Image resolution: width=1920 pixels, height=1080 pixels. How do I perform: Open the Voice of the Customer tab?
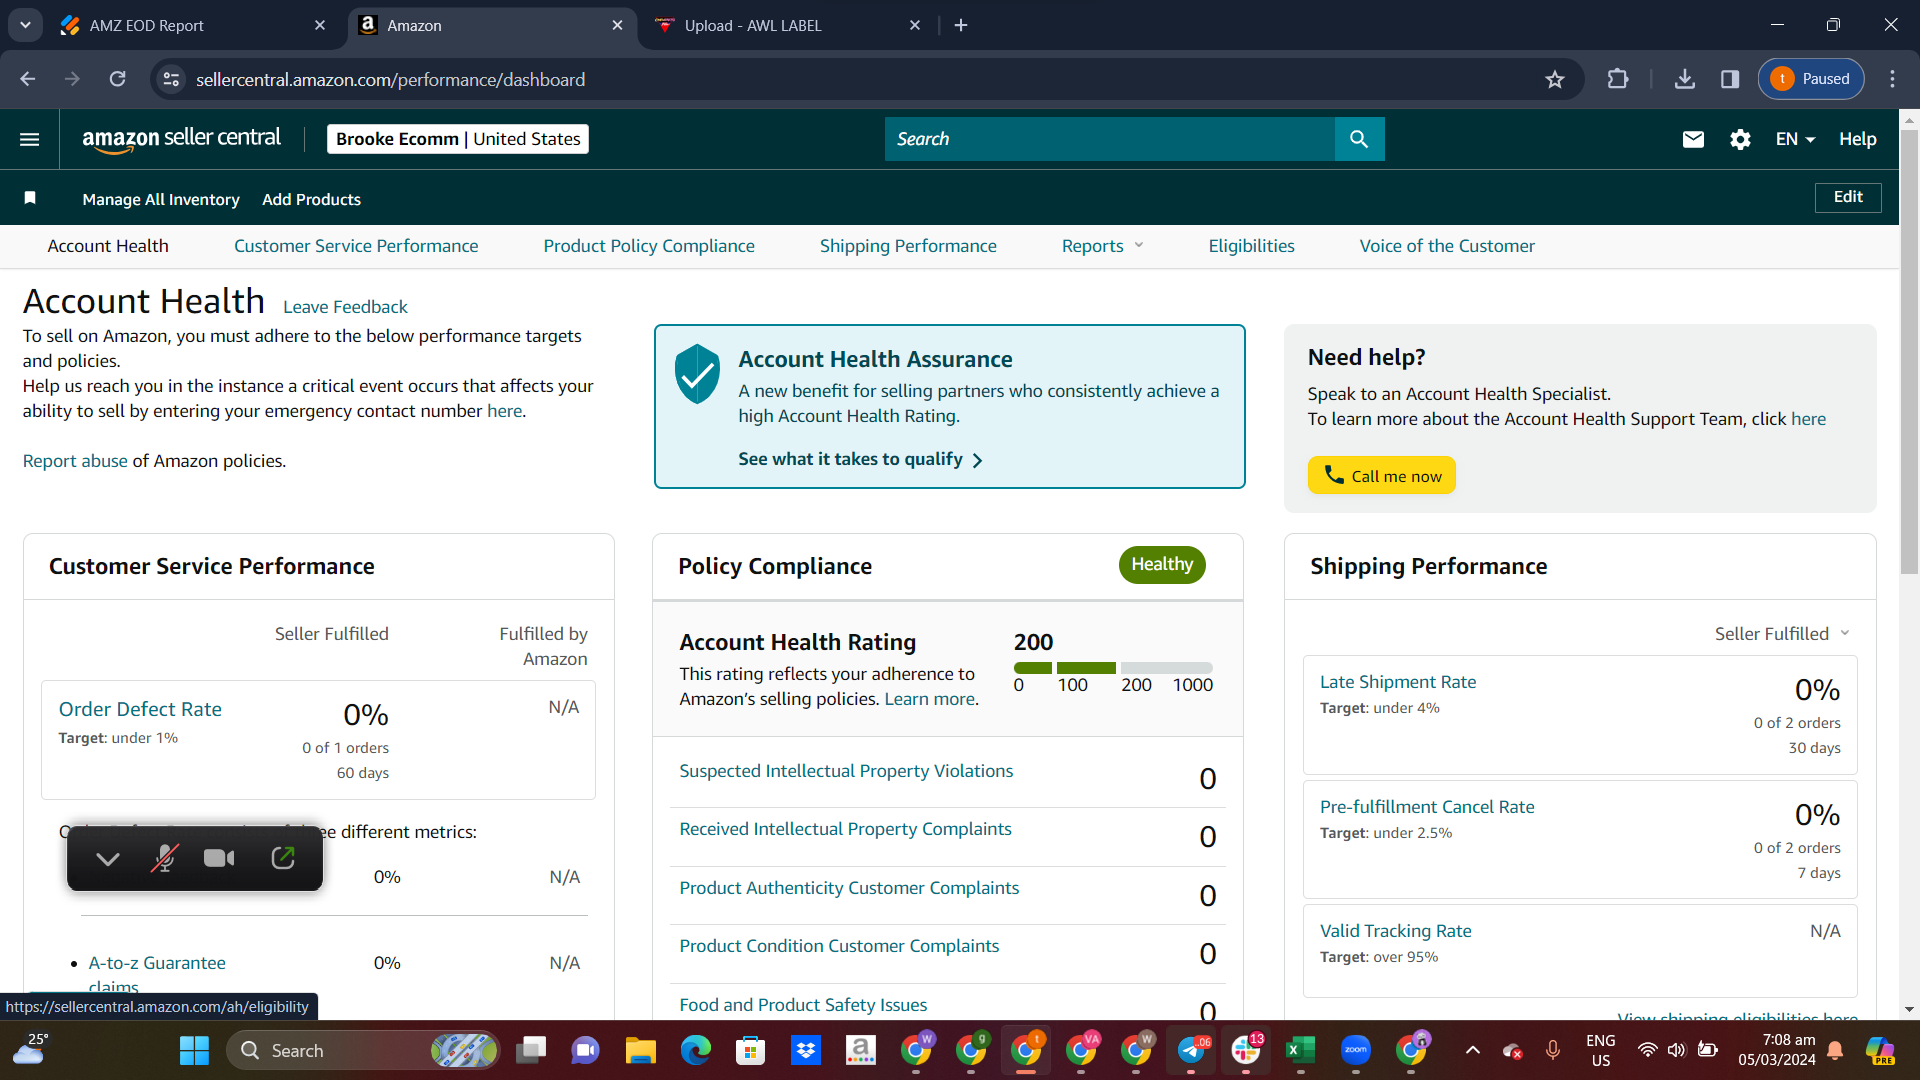(1447, 246)
